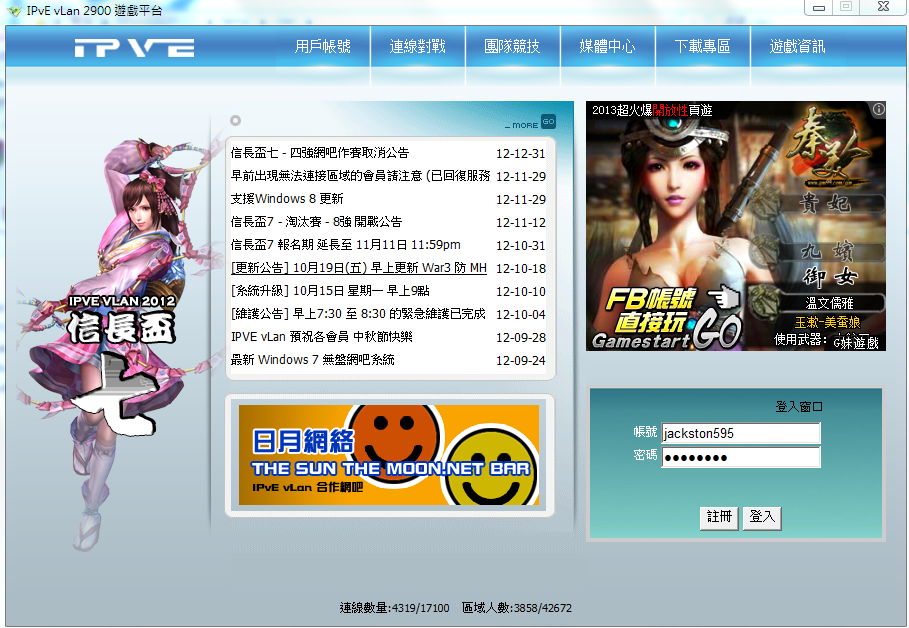Screen dimensions: 909x628
Task: Open the 團隊競技 menu
Action: 512,46
